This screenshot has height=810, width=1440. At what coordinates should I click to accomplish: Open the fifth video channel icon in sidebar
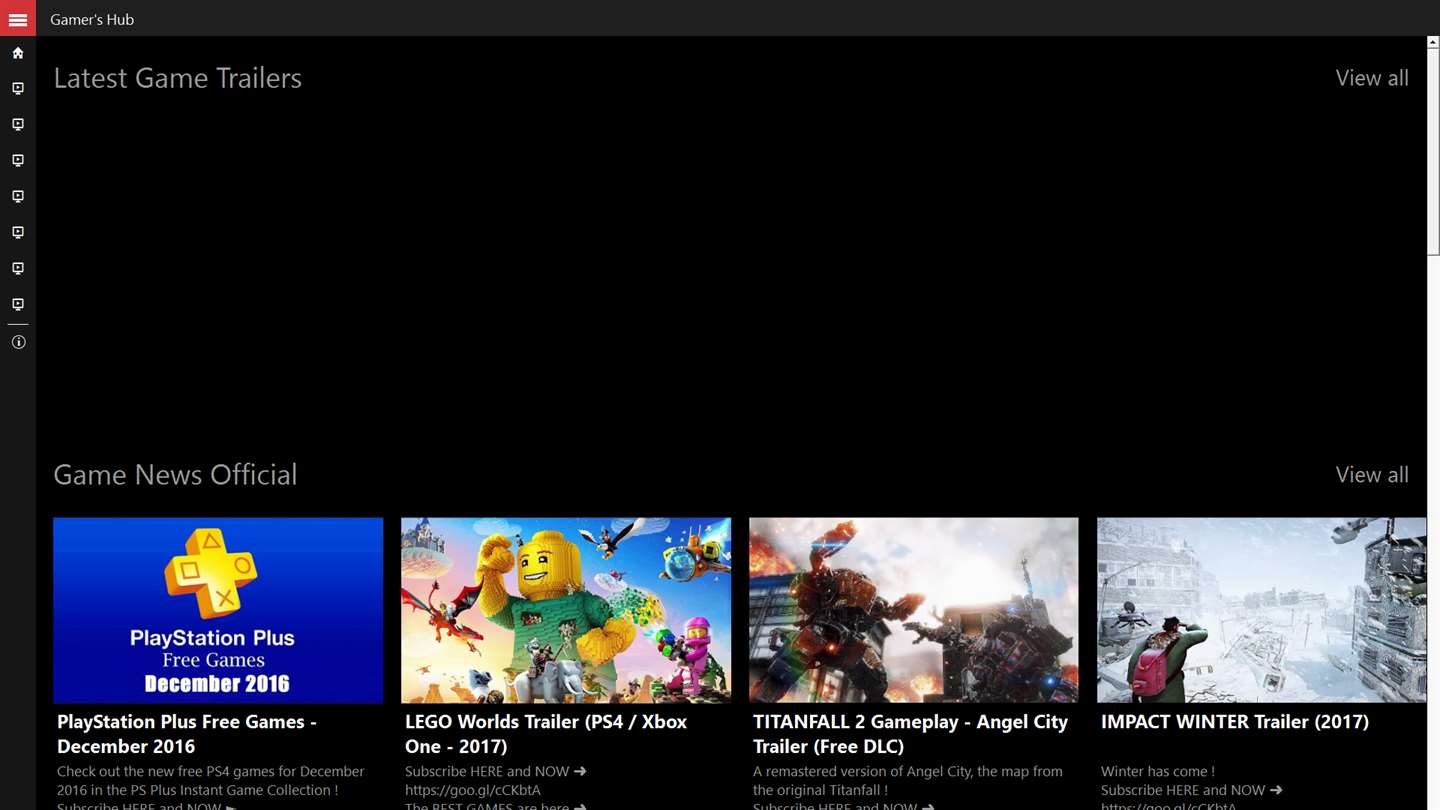[18, 233]
